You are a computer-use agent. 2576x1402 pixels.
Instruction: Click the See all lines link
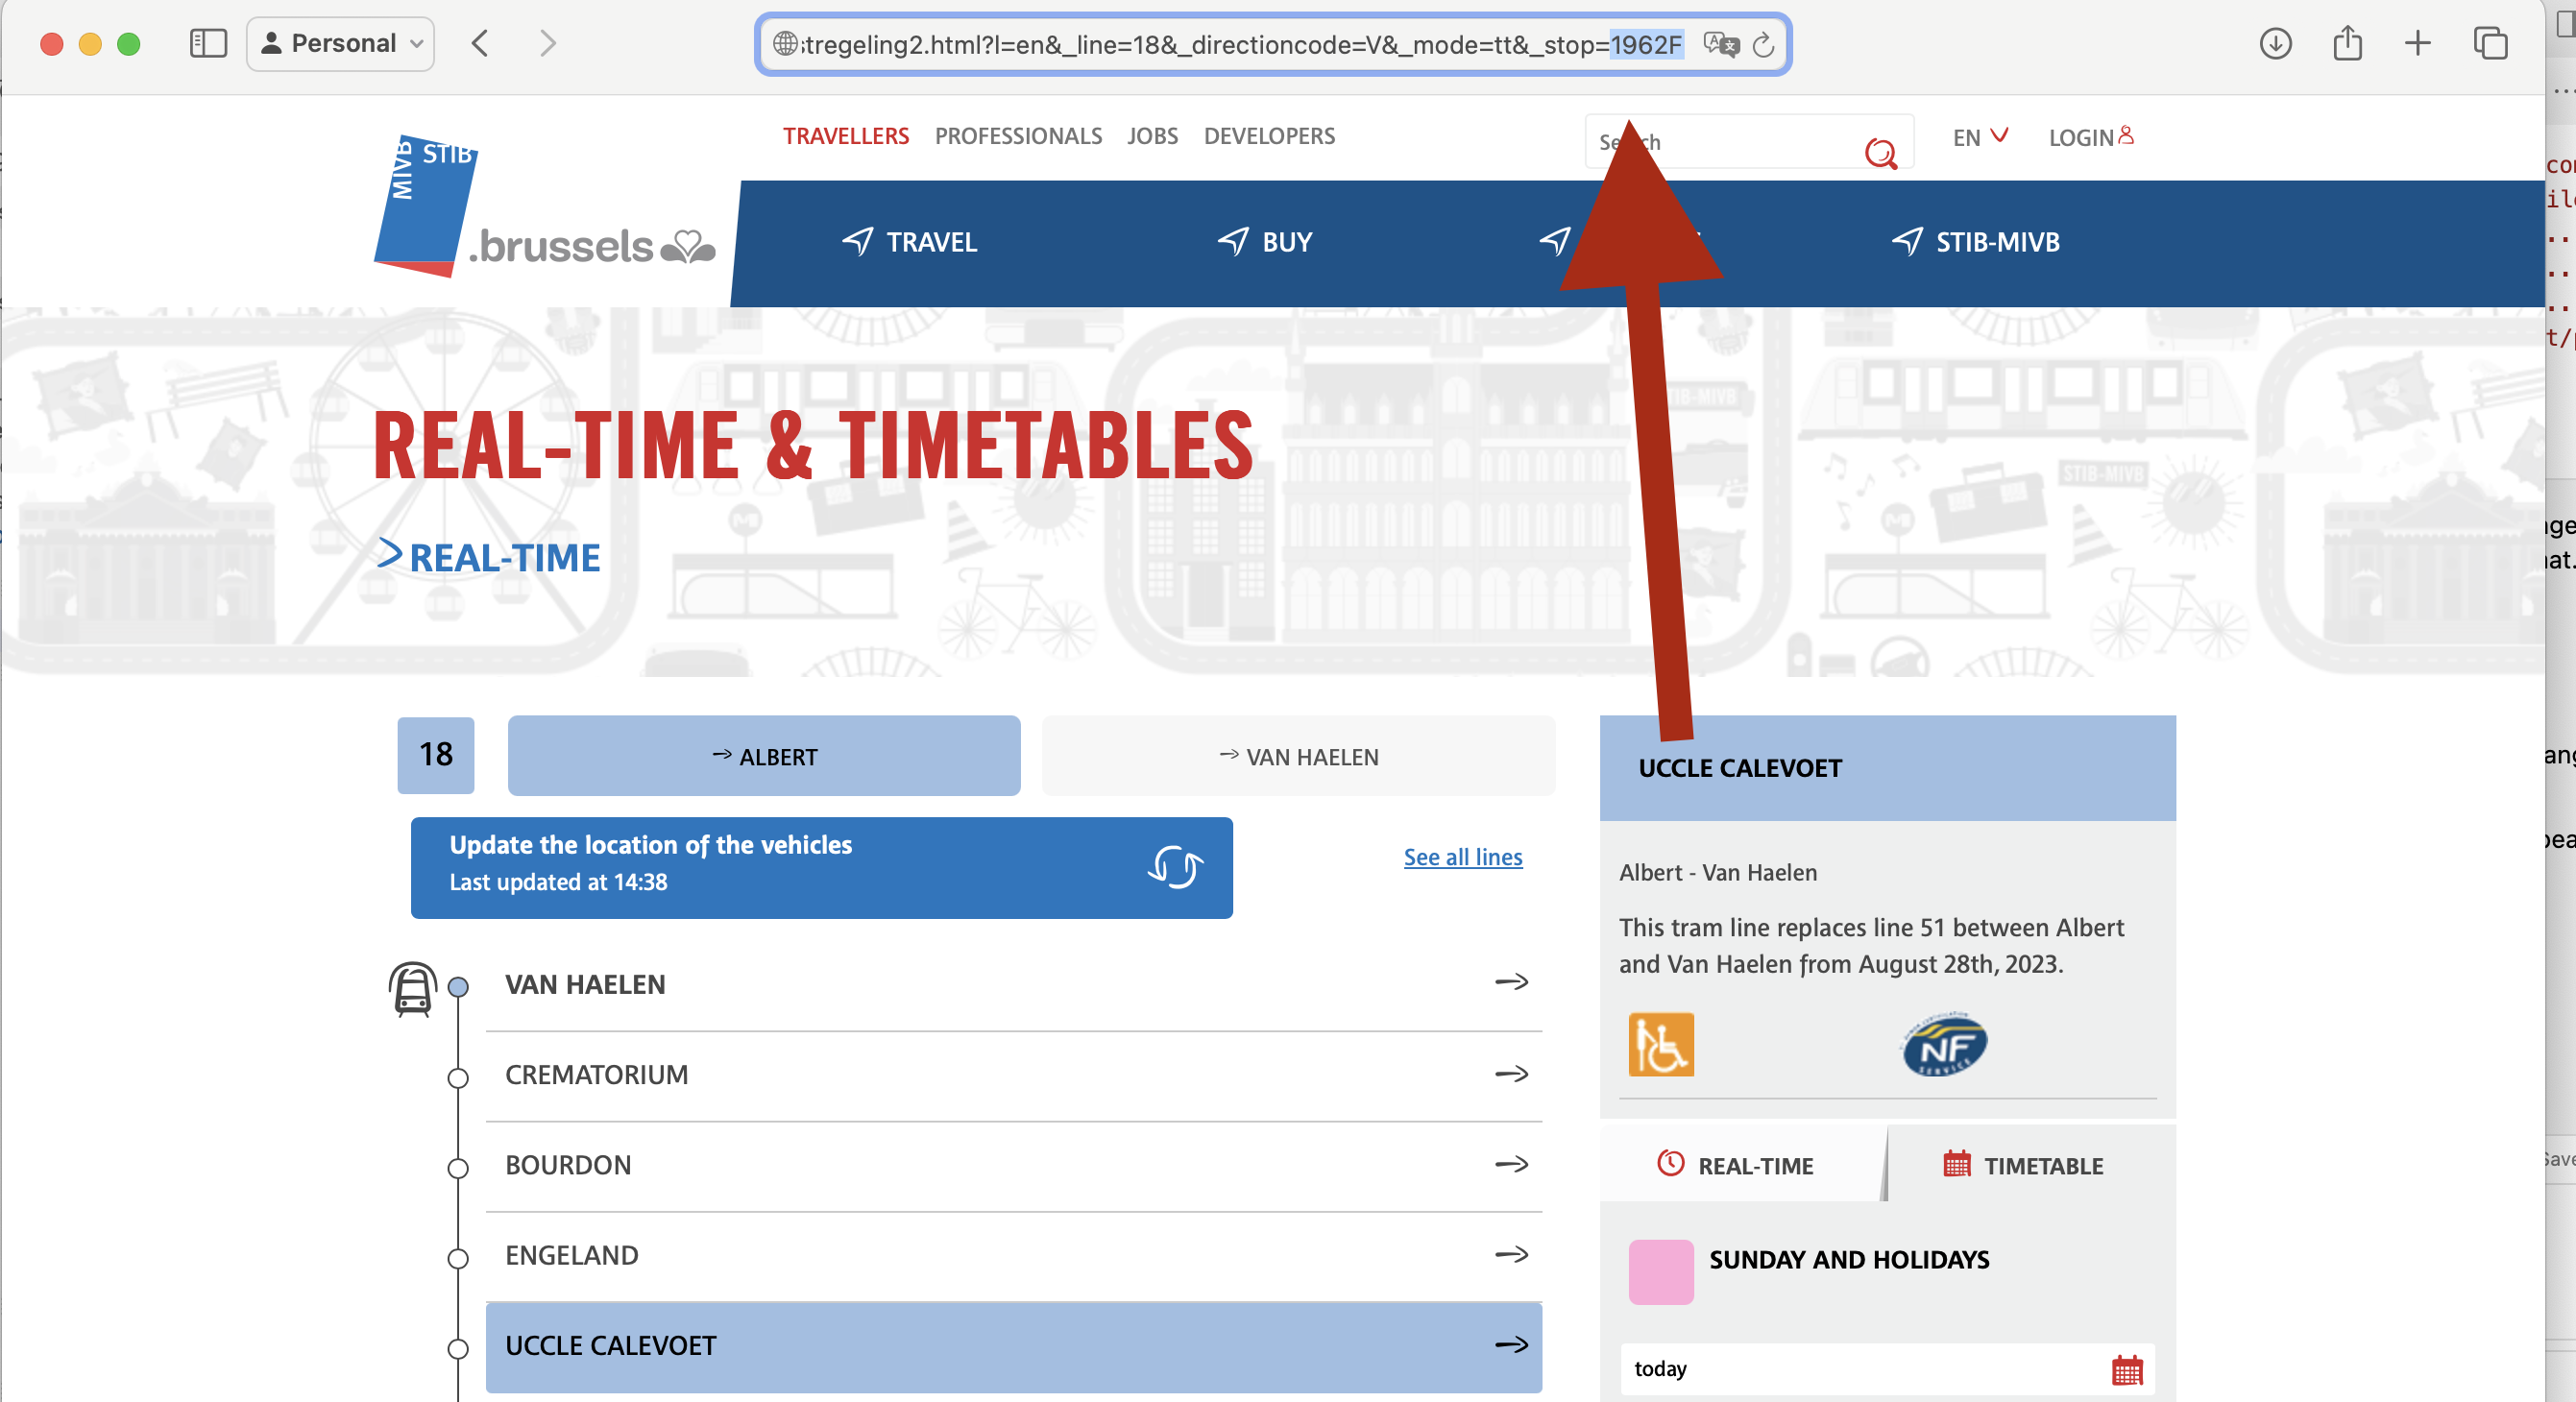1464,857
